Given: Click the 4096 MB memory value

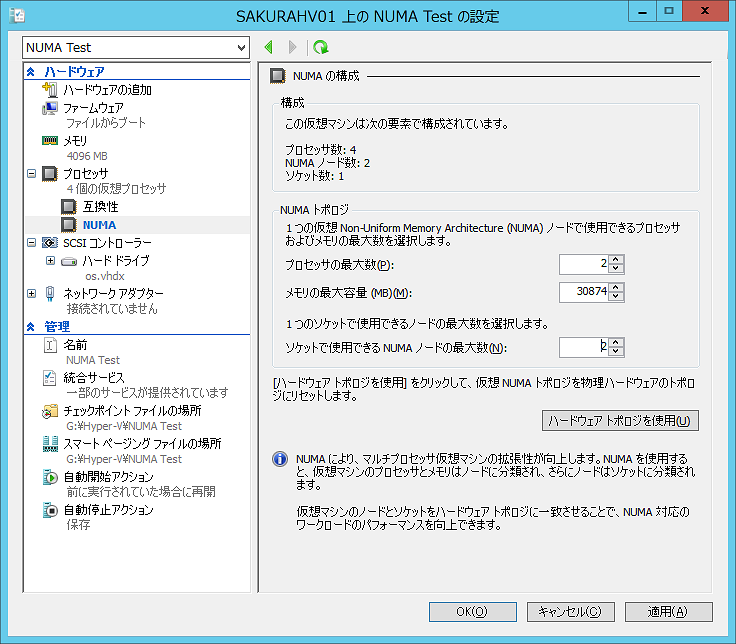Looking at the screenshot, I should (87, 156).
